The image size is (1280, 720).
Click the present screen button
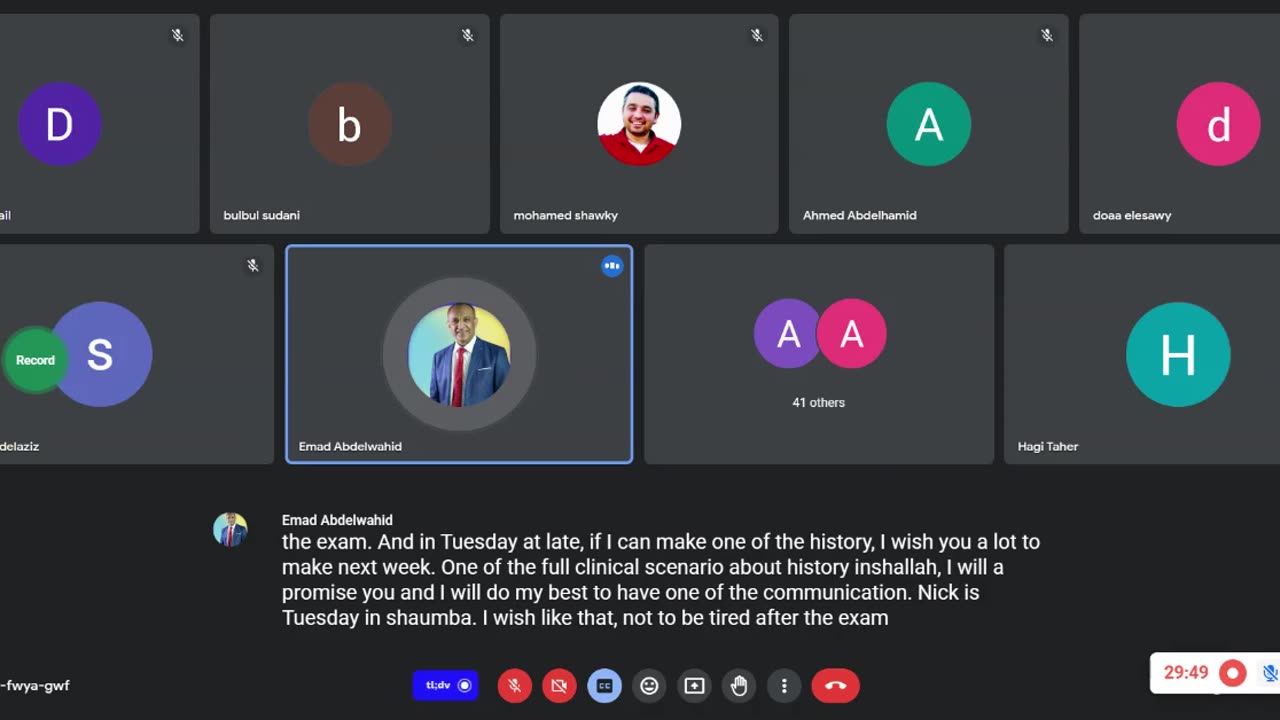click(x=694, y=685)
